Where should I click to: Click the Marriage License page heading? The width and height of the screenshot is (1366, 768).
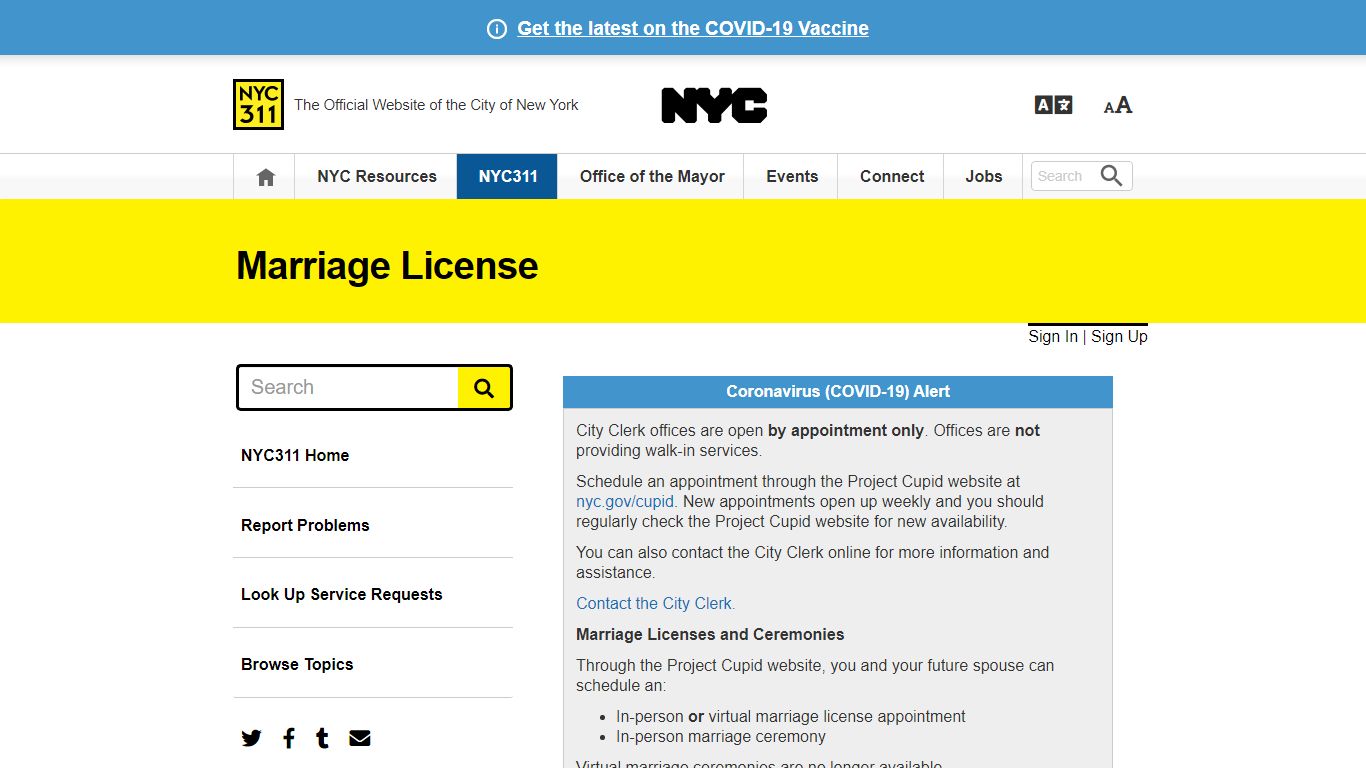click(x=387, y=266)
